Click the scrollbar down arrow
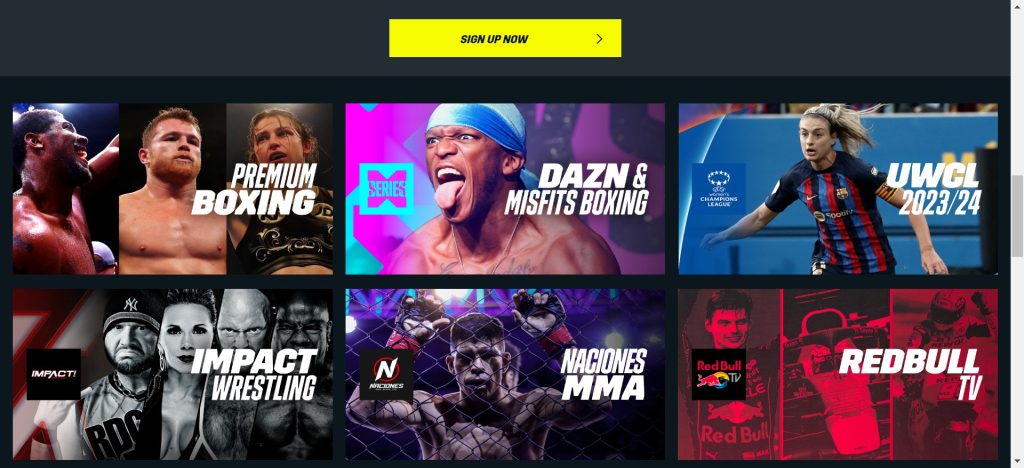 (x=1017, y=462)
